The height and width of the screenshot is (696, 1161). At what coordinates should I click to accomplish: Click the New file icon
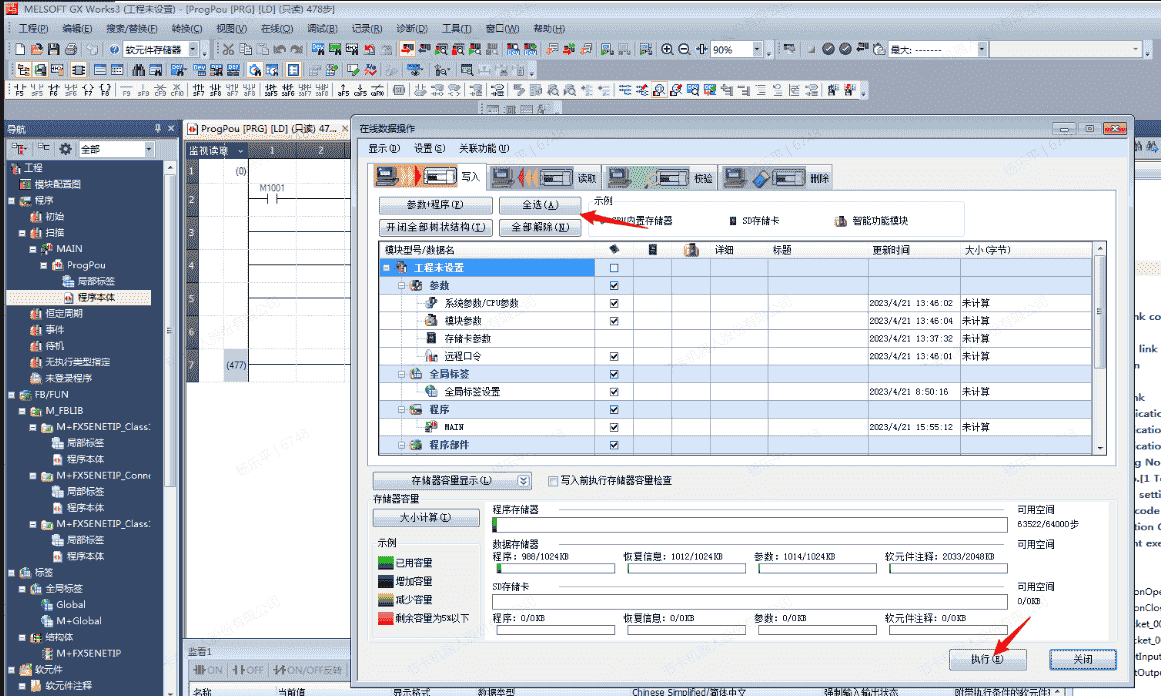[x=20, y=49]
